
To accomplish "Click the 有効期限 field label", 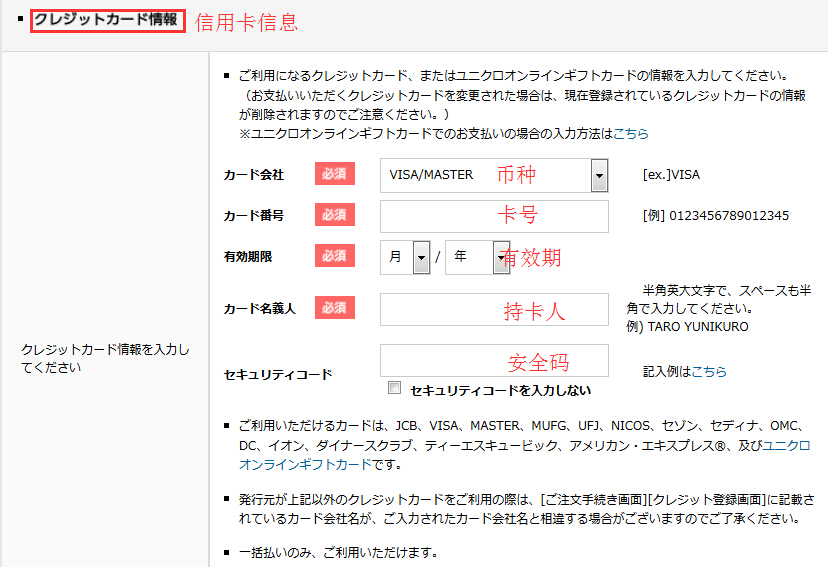I will click(248, 257).
